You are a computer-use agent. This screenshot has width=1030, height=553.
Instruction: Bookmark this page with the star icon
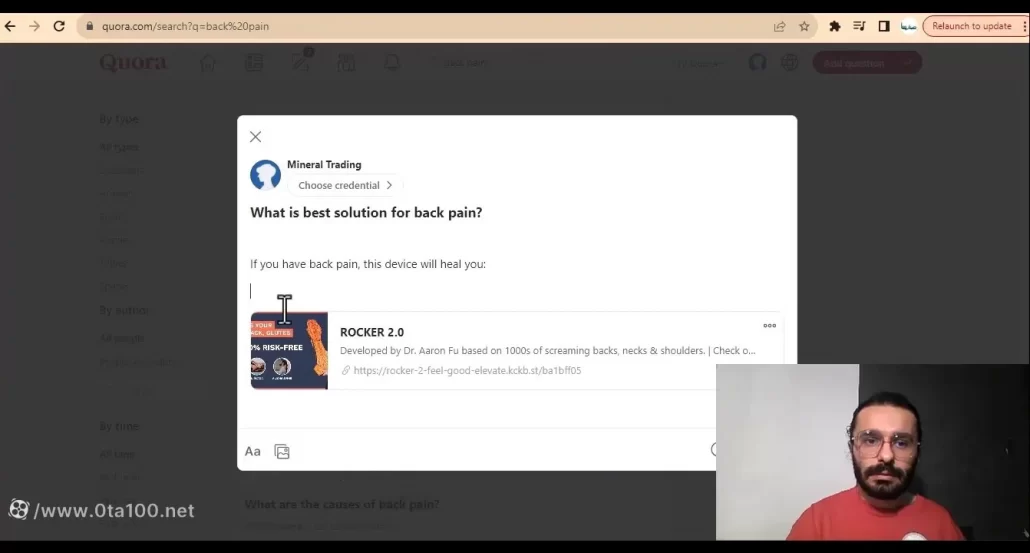[804, 27]
